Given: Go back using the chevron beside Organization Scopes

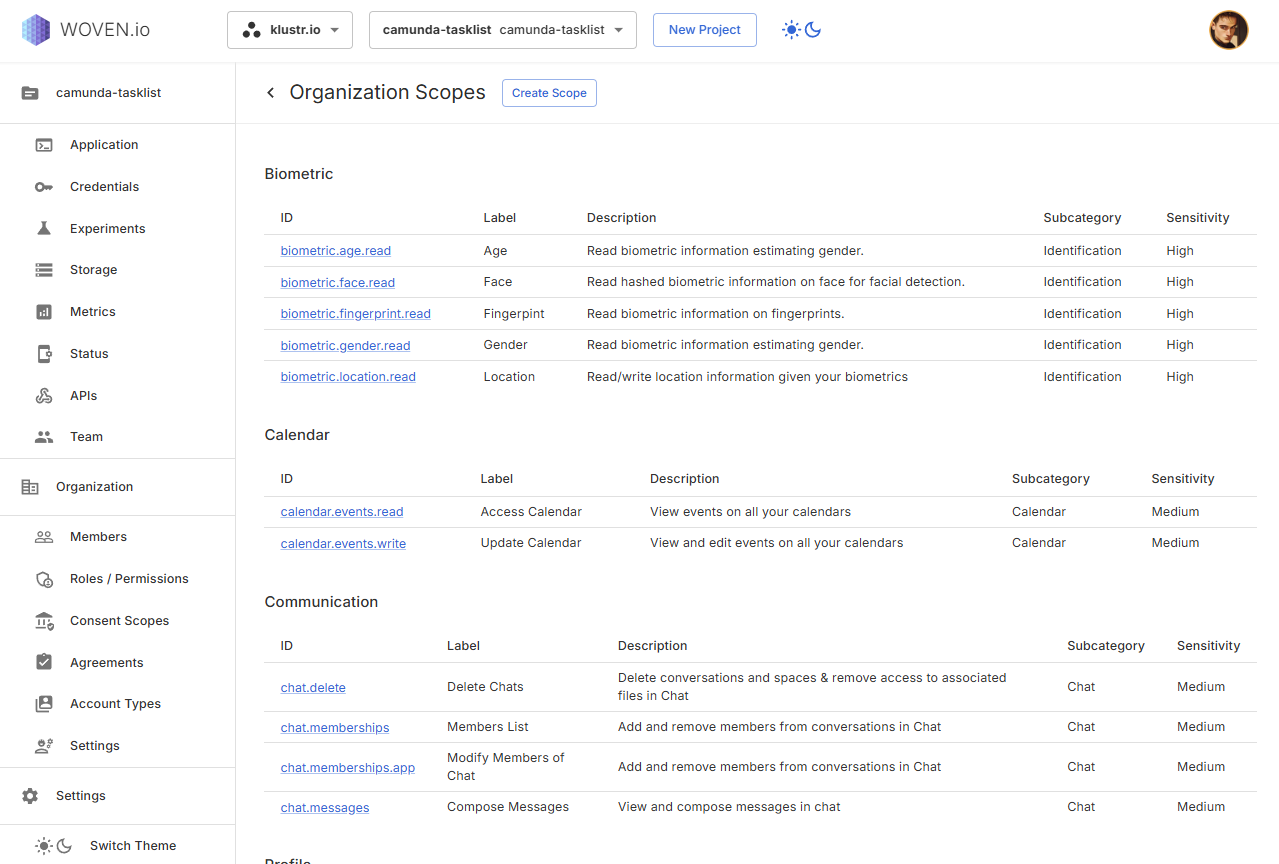Looking at the screenshot, I should click(x=270, y=93).
